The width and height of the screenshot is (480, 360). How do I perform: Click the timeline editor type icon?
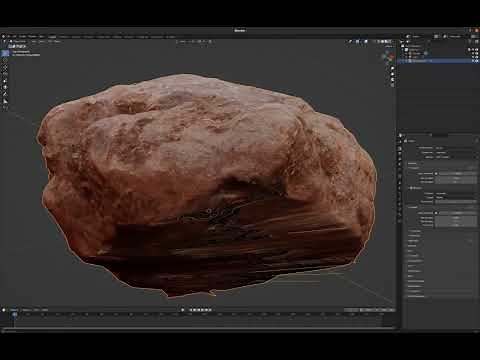(4, 310)
